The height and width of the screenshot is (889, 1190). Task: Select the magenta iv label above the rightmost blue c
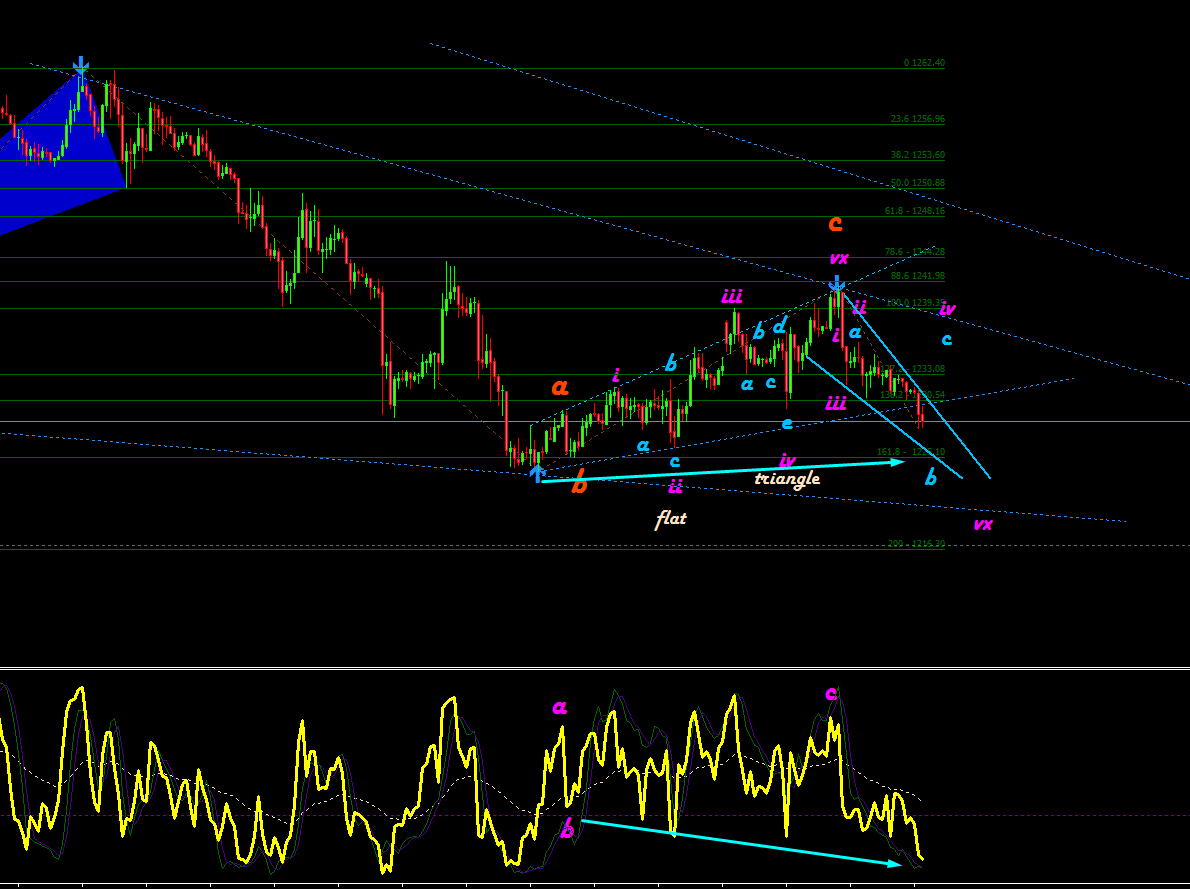[x=947, y=308]
